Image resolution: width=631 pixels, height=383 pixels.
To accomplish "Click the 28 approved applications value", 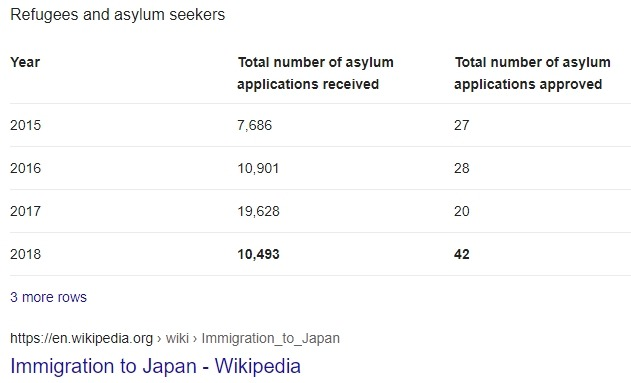I will (462, 168).
